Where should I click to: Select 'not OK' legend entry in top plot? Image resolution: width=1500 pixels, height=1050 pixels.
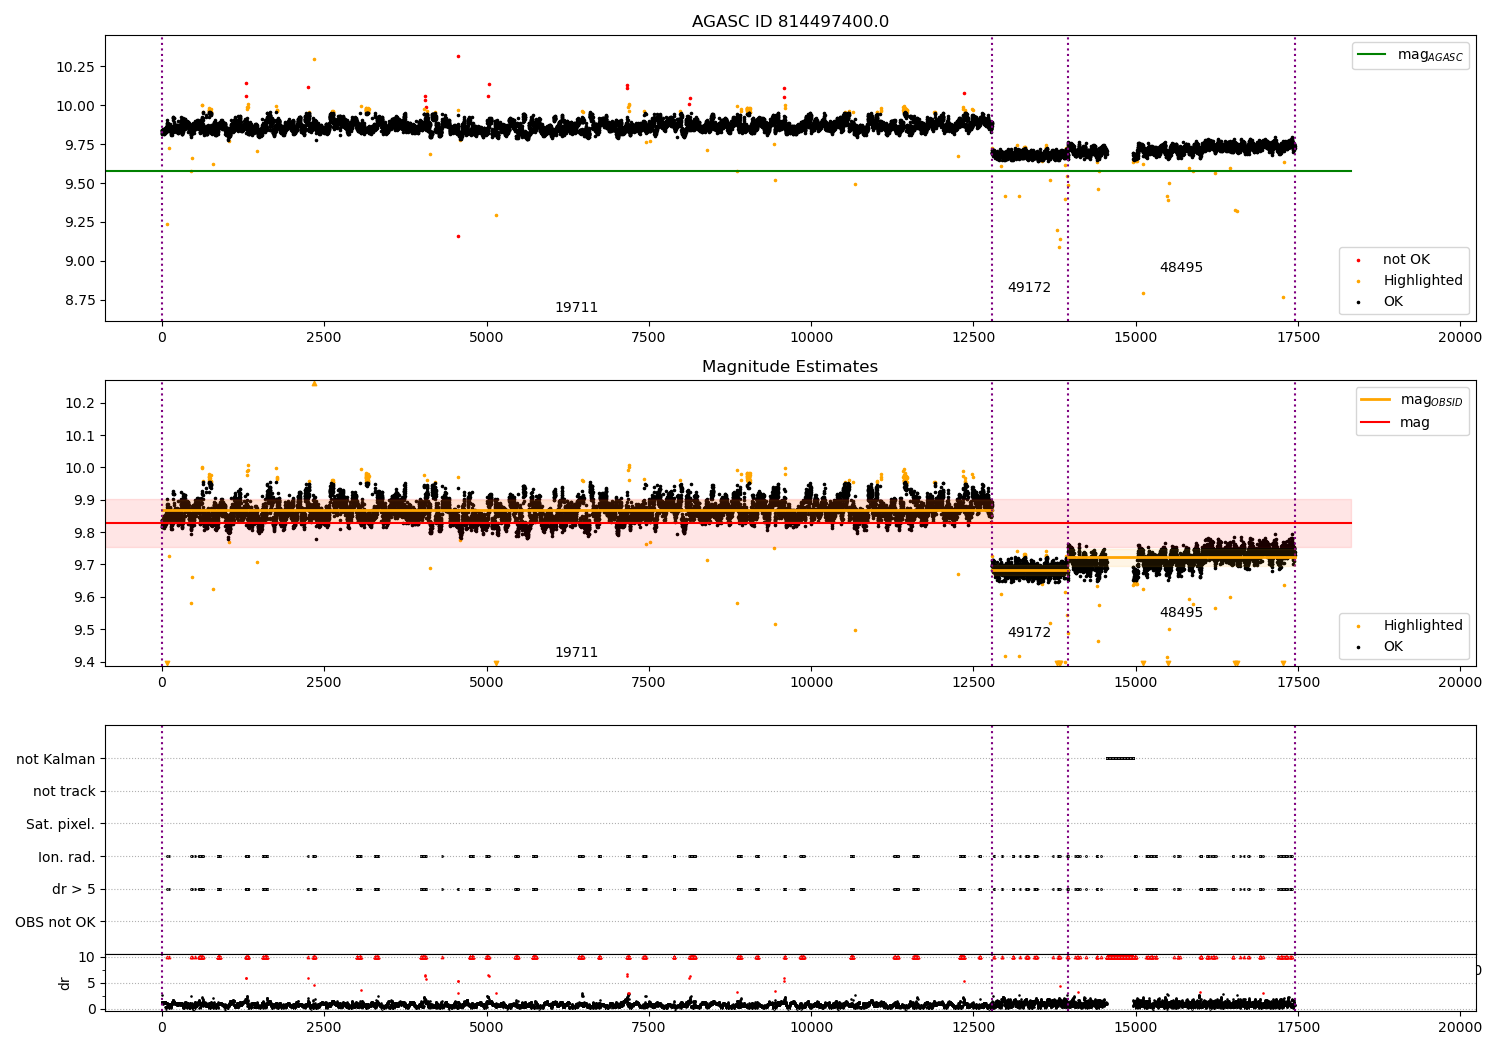tap(1406, 260)
